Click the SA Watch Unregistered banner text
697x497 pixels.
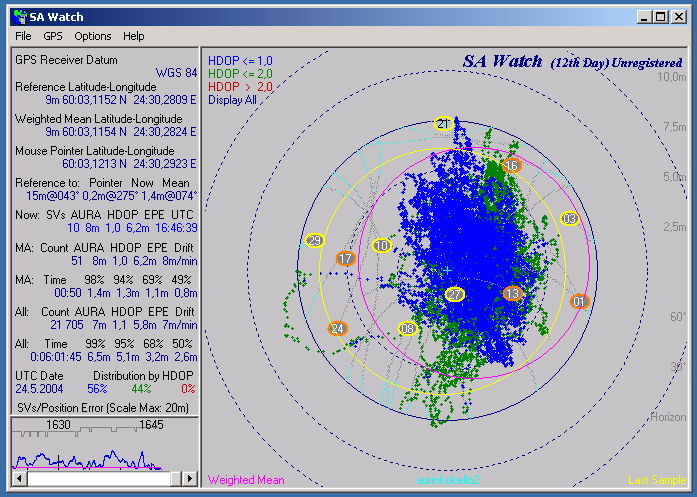click(x=572, y=62)
